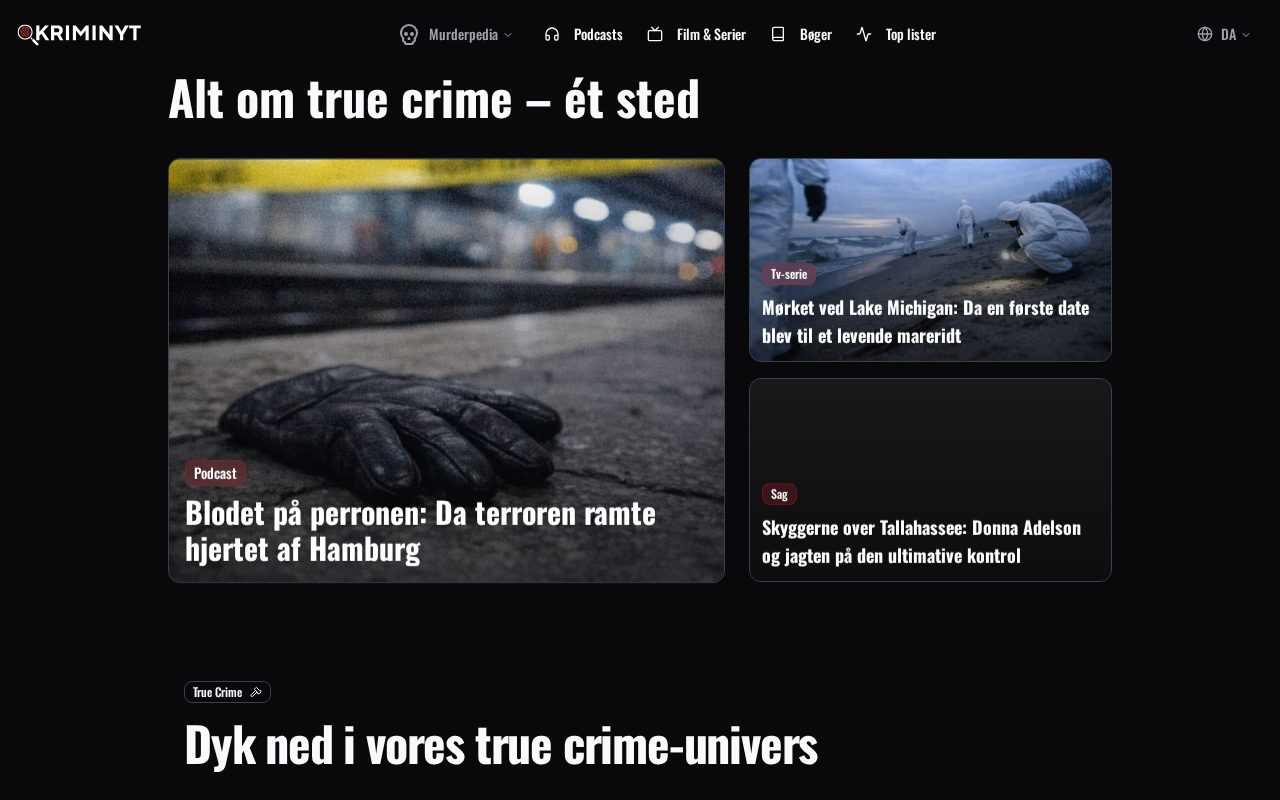Click the Podcasts headphones icon
Image resolution: width=1280 pixels, height=800 pixels.
552,34
